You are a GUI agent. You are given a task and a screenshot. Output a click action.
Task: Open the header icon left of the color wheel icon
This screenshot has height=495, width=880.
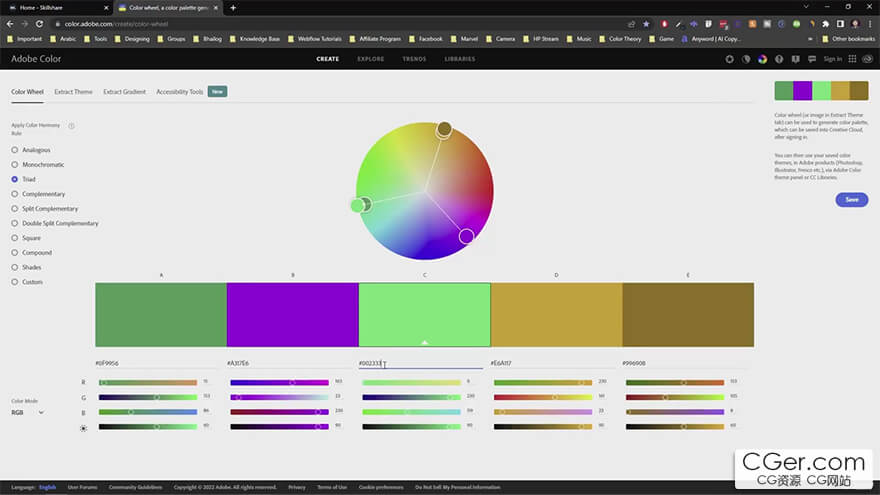point(746,59)
